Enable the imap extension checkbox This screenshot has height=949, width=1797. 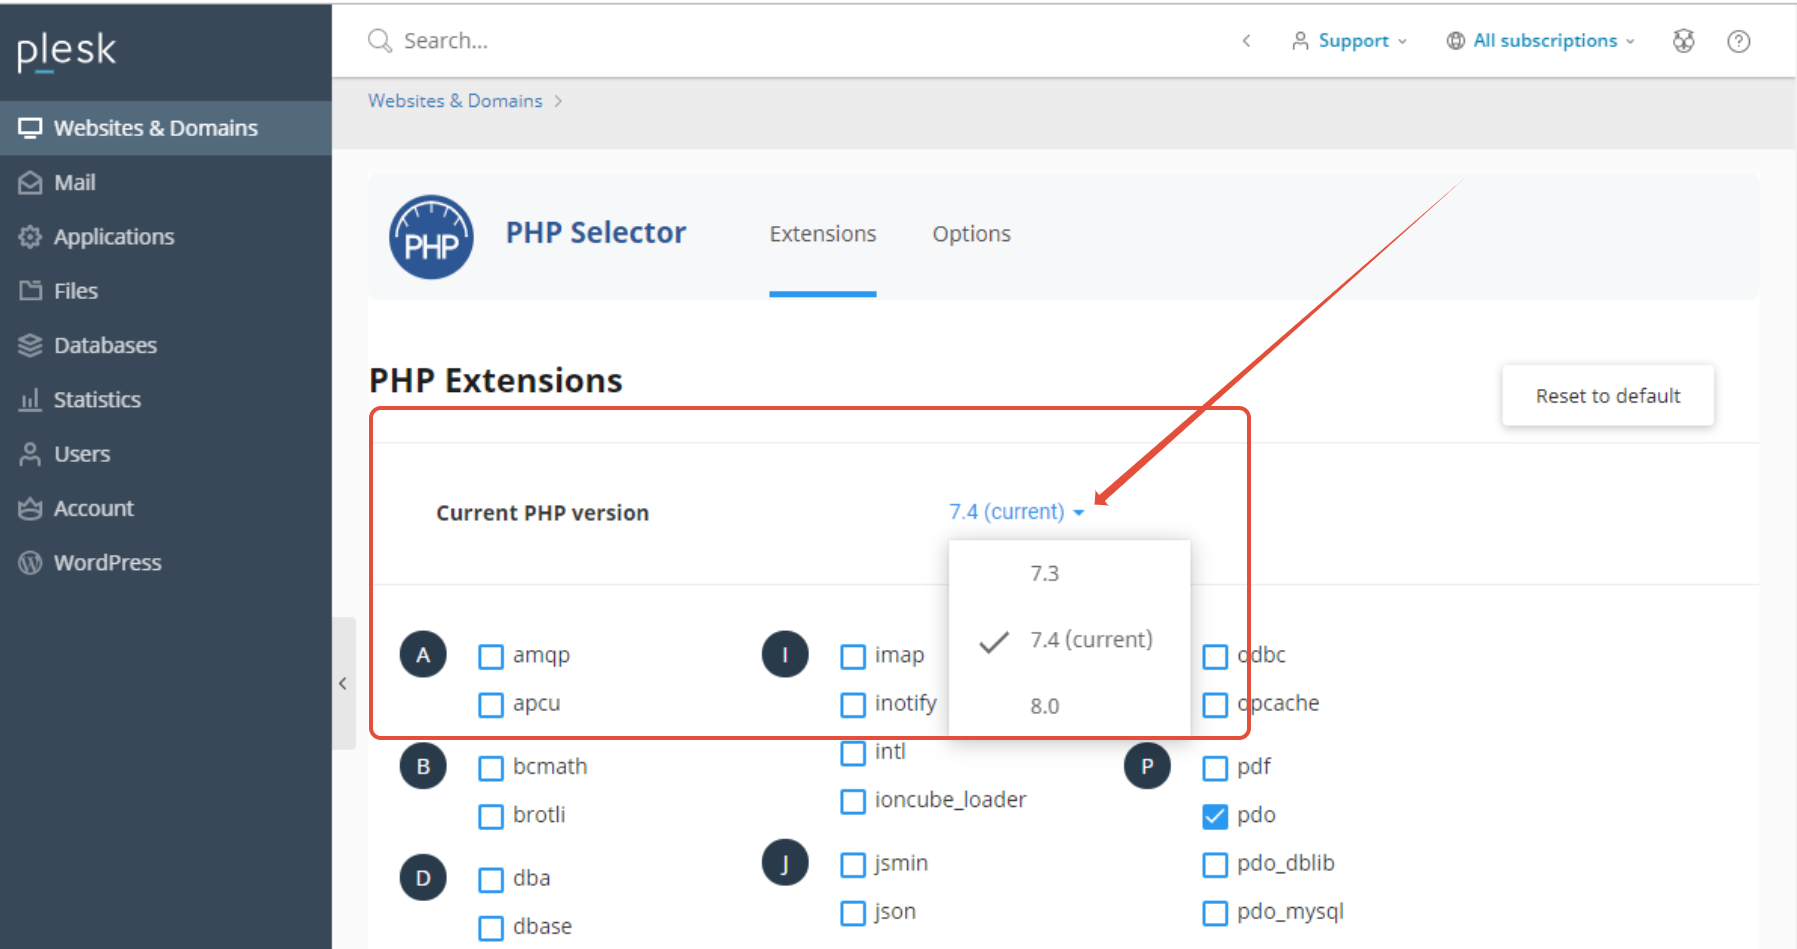coord(853,657)
